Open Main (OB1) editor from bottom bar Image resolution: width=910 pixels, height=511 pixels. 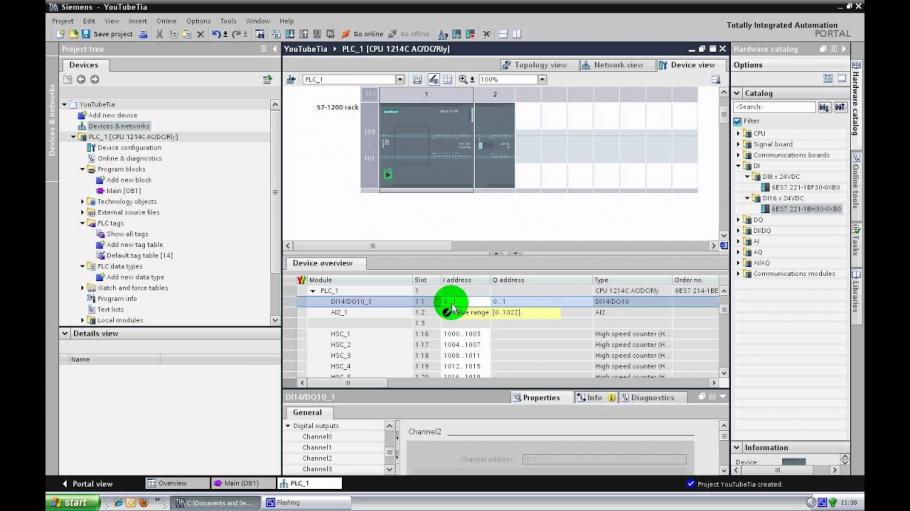point(241,483)
